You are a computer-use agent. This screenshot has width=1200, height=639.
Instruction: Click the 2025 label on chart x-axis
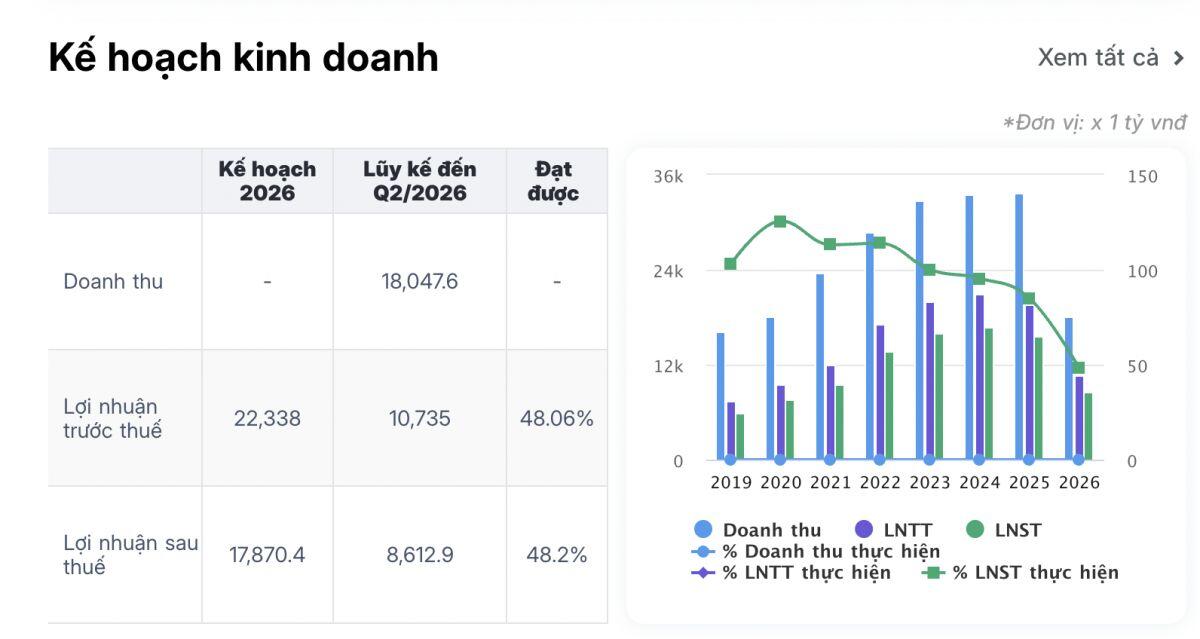click(x=1029, y=482)
